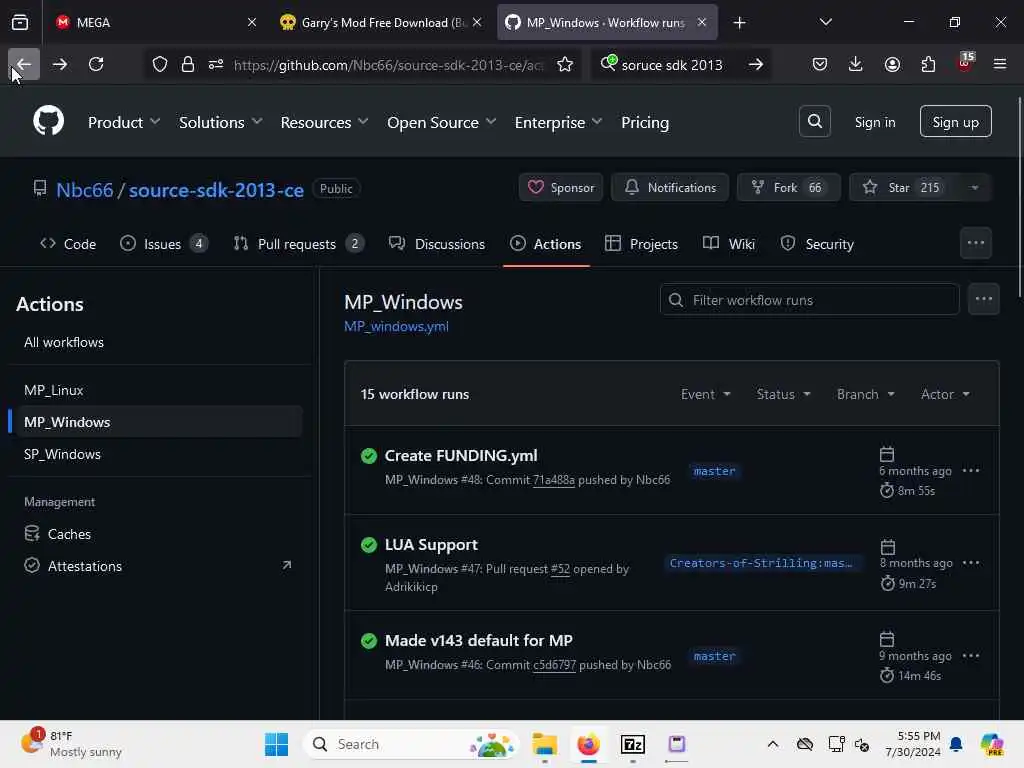Expand the Open Source menu

point(441,122)
